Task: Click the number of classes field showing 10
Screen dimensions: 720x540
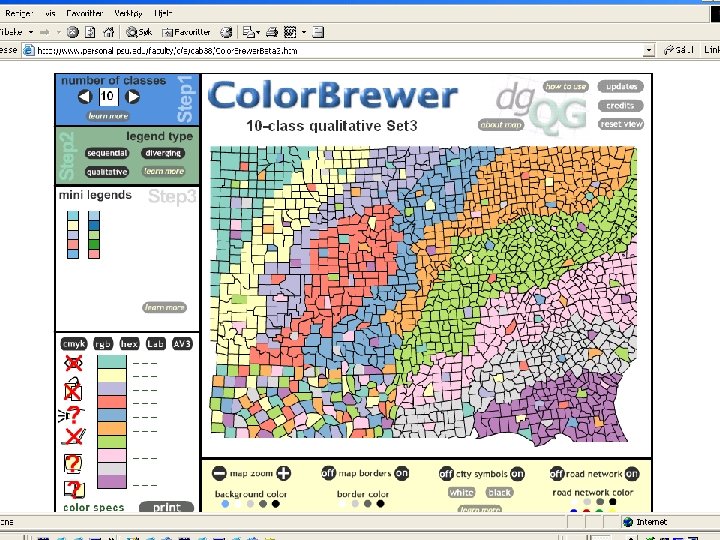Action: coord(108,96)
